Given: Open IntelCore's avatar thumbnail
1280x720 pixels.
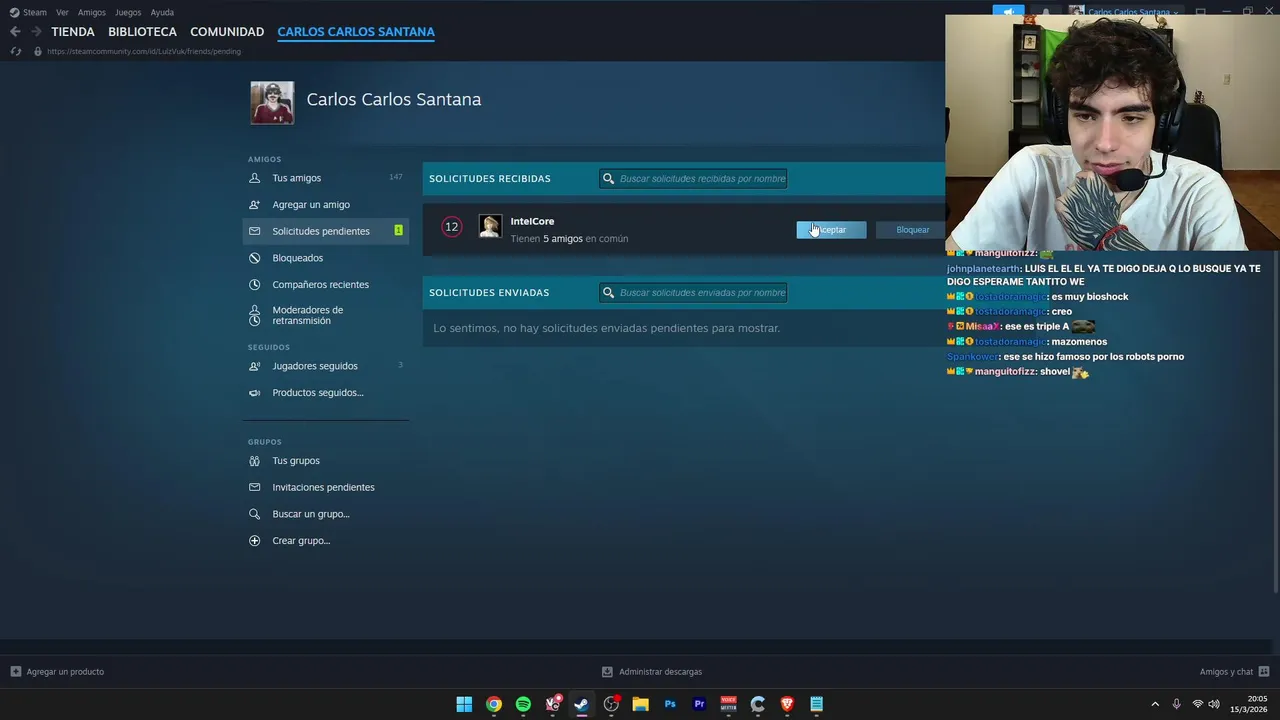Looking at the screenshot, I should (489, 226).
